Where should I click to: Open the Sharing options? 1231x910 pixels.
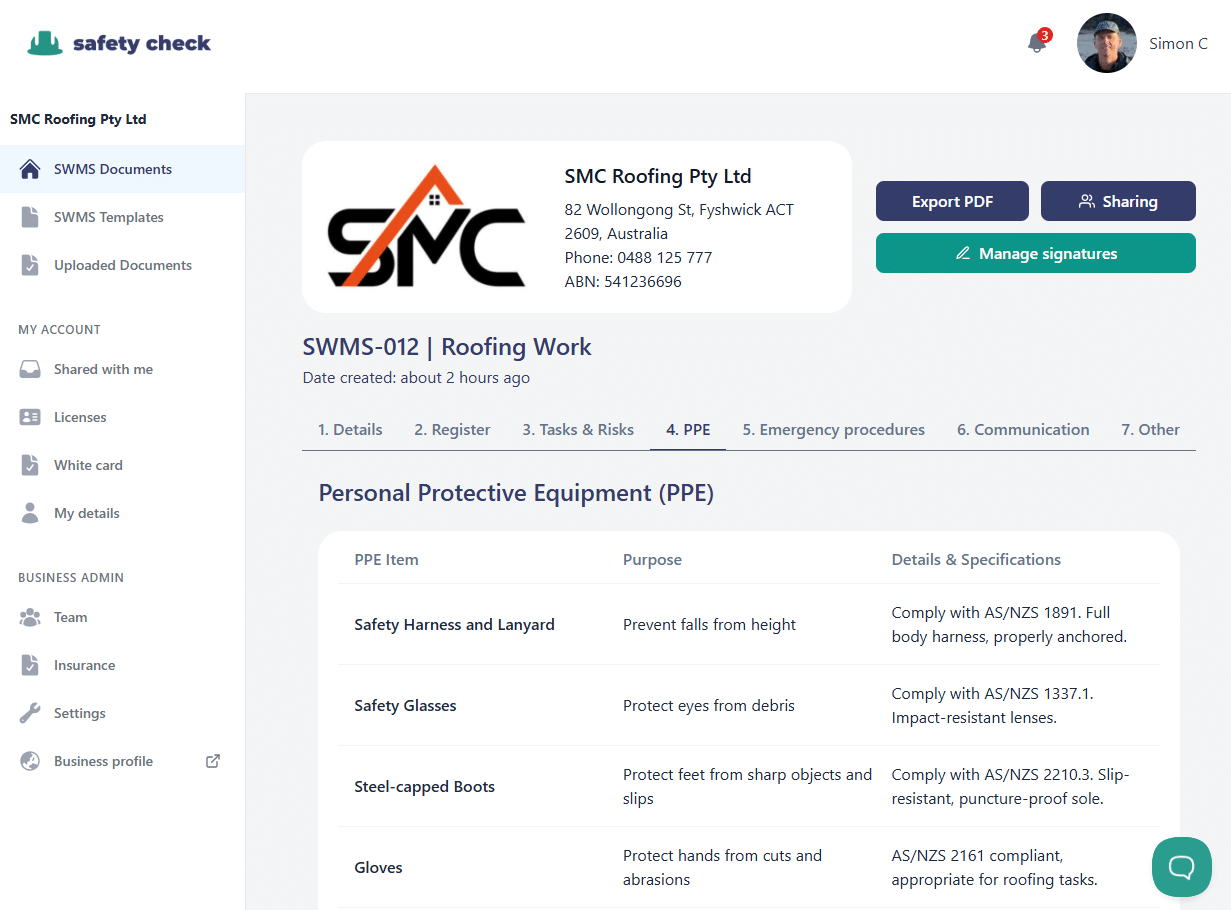[x=1118, y=201]
